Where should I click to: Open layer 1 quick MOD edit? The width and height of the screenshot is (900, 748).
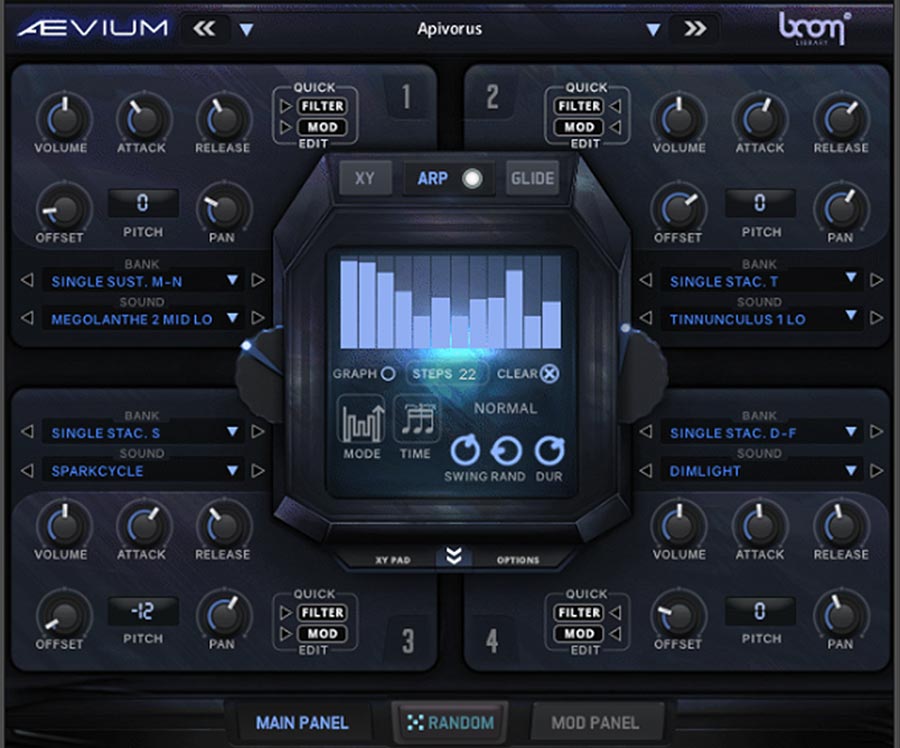click(323, 127)
